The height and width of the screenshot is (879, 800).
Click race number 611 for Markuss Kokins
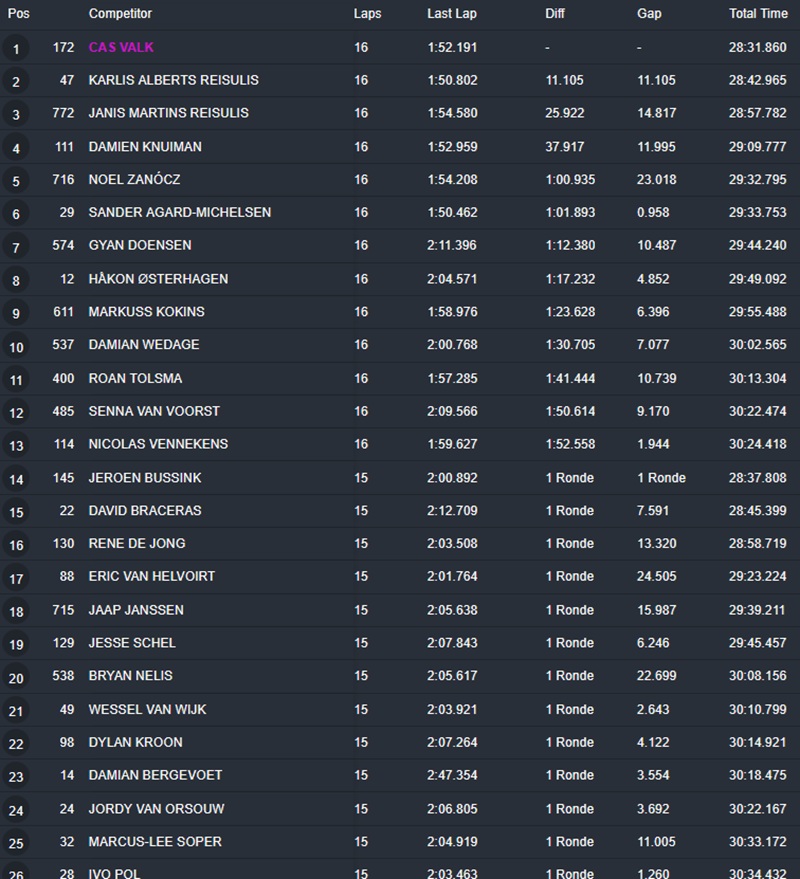[64, 312]
